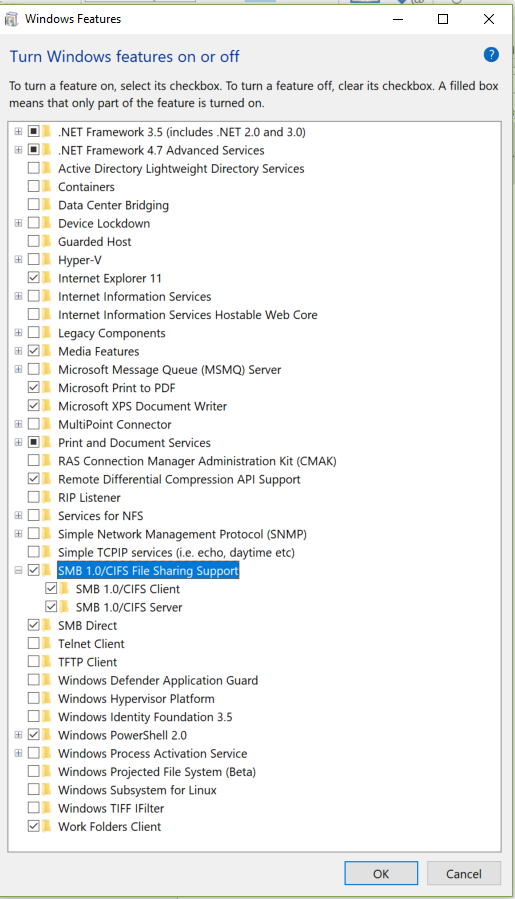Expand .NET Framework 3.5 node
The height and width of the screenshot is (899, 515).
point(18,132)
